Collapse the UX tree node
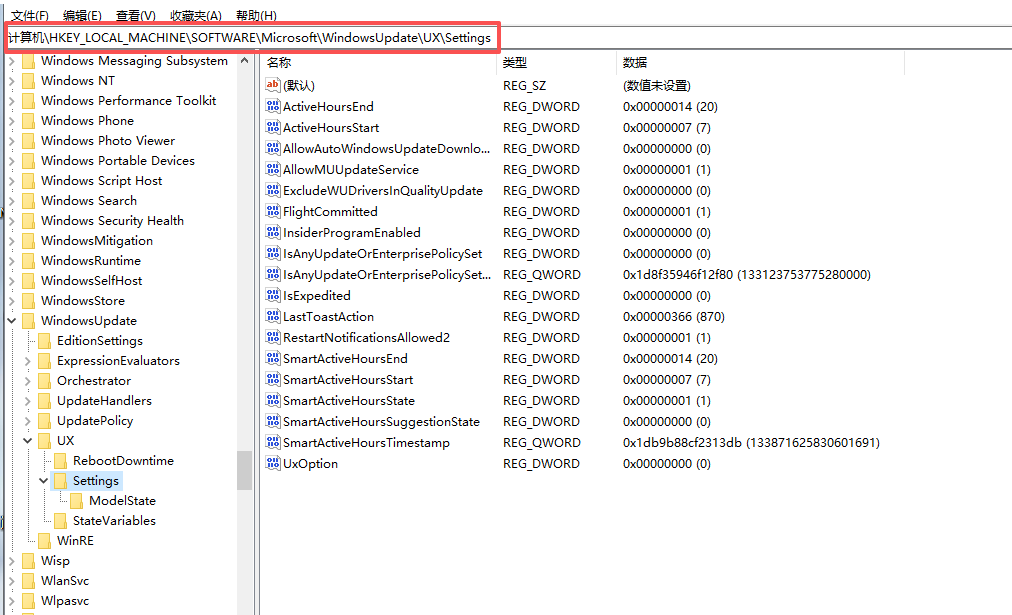Image resolution: width=1012 pixels, height=615 pixels. pyautogui.click(x=28, y=440)
